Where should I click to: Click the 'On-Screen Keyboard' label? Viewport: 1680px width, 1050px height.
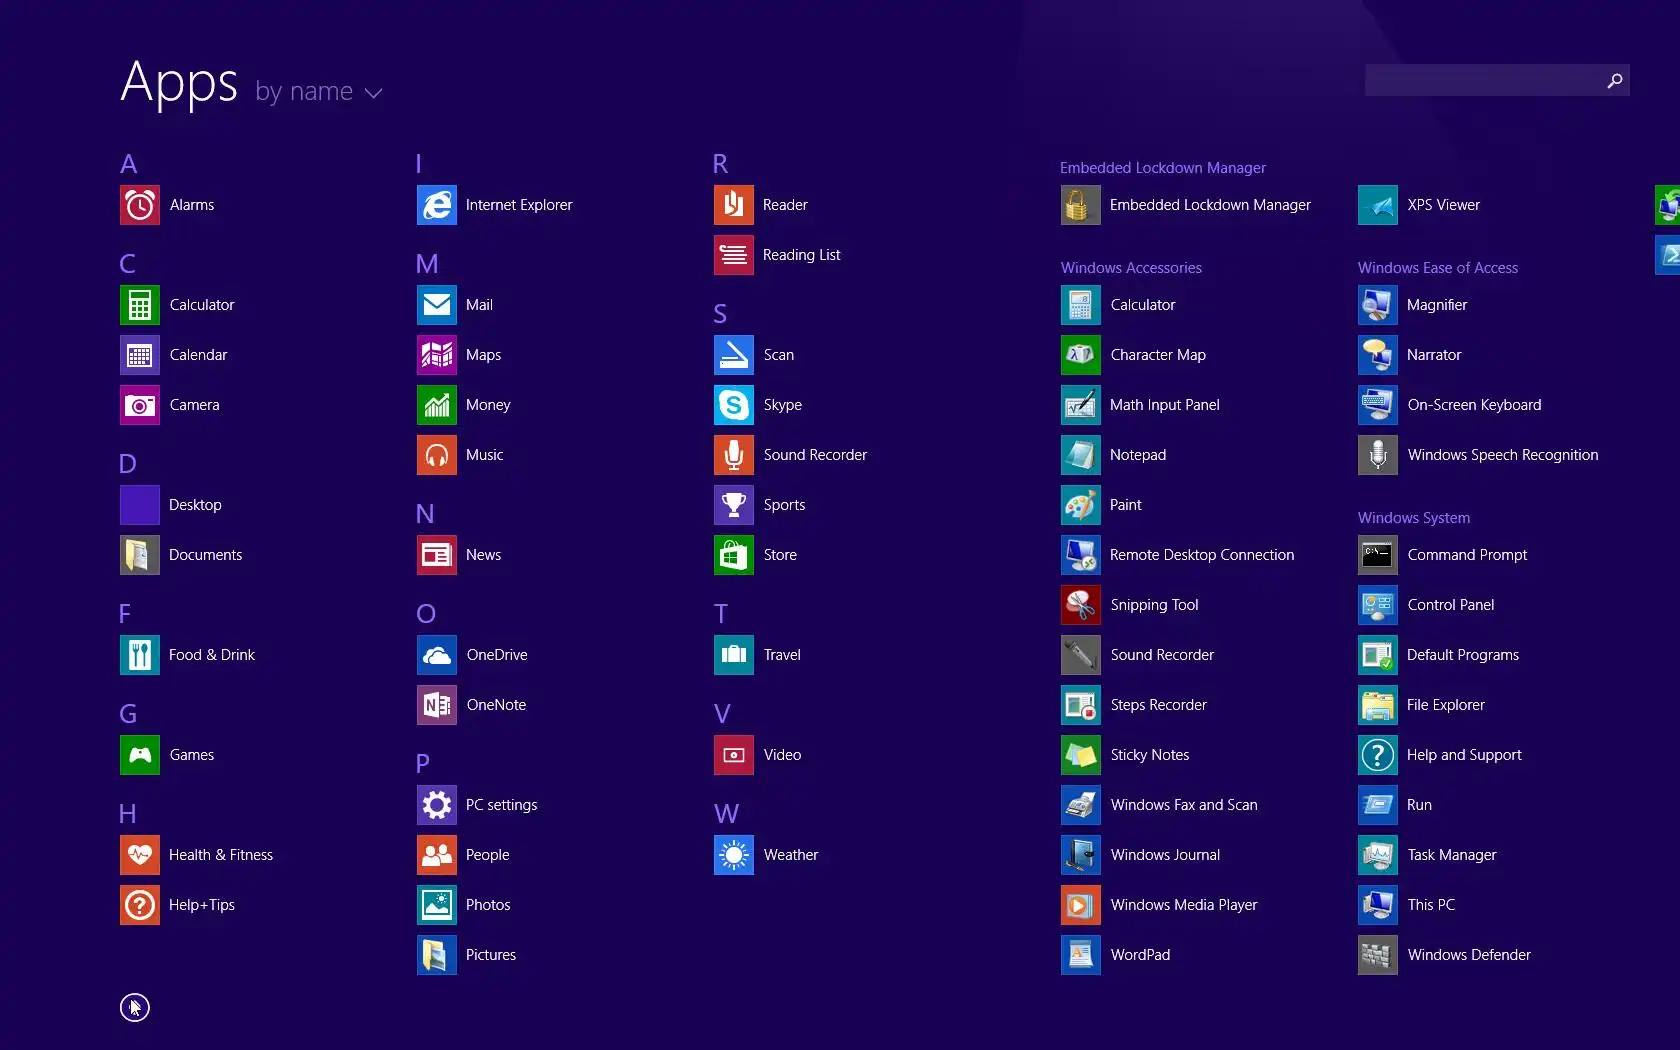1475,405
